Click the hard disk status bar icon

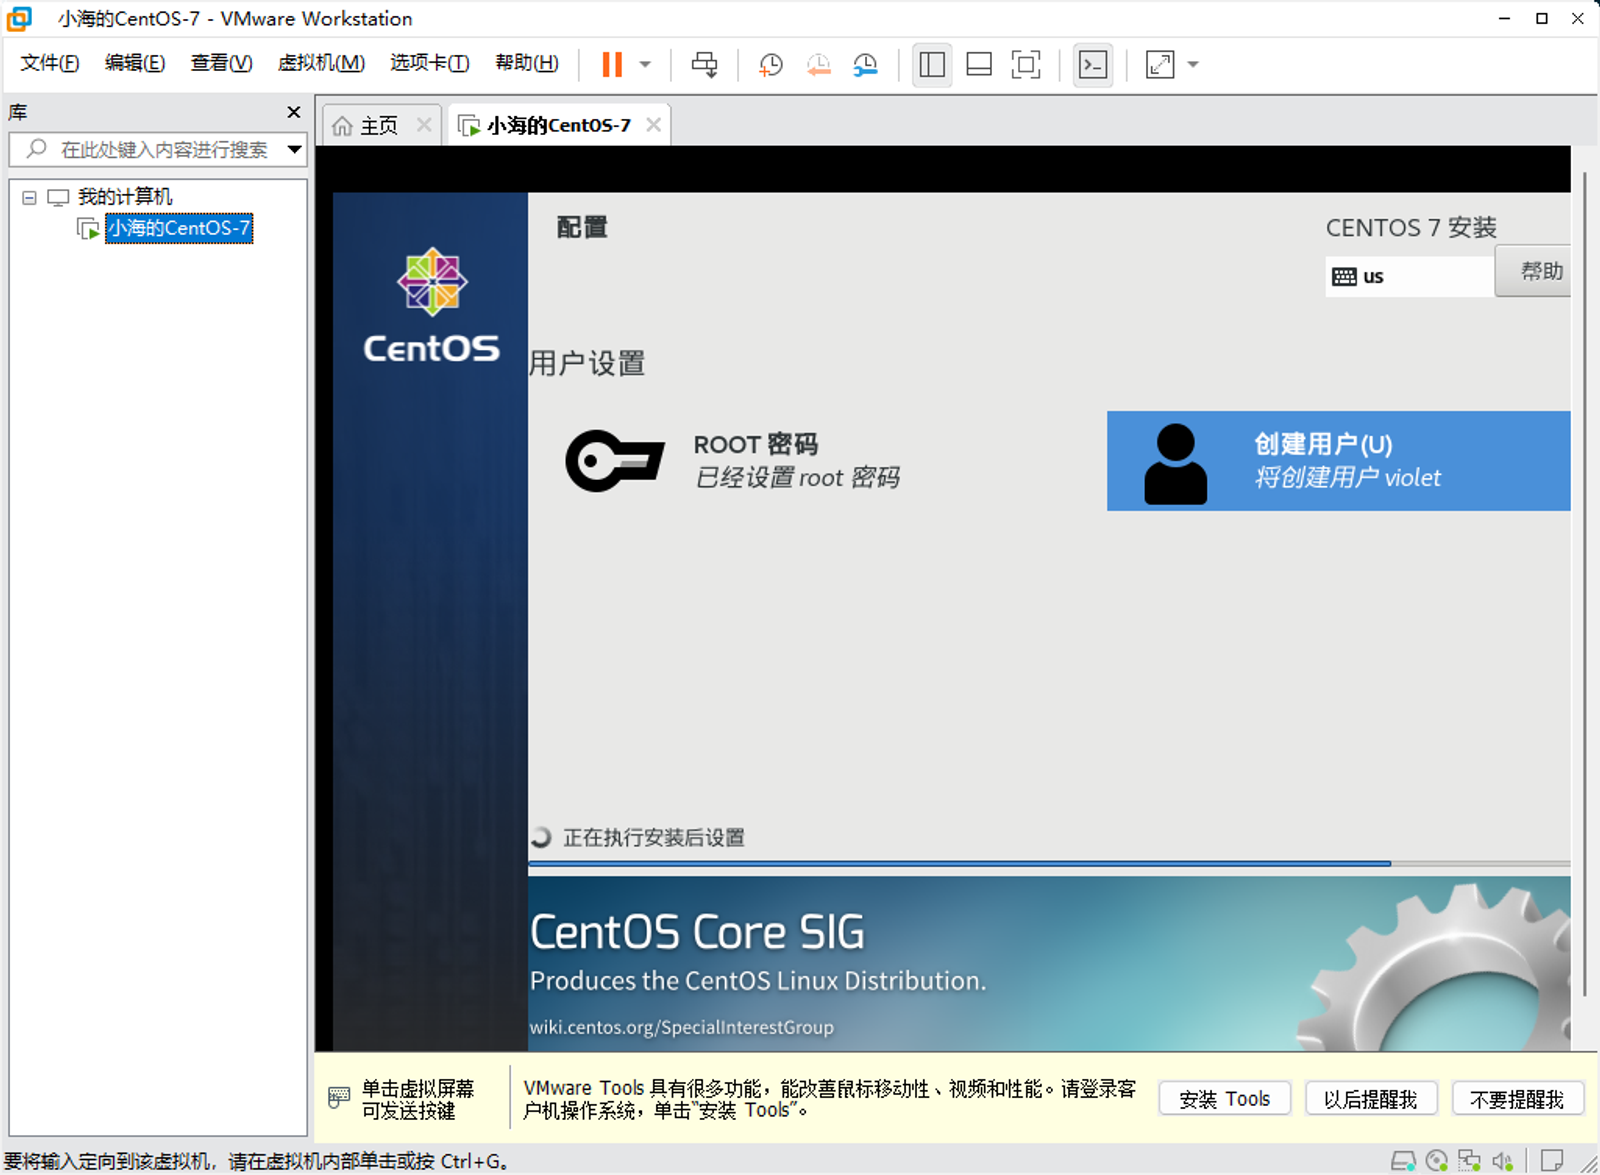(x=1403, y=1161)
